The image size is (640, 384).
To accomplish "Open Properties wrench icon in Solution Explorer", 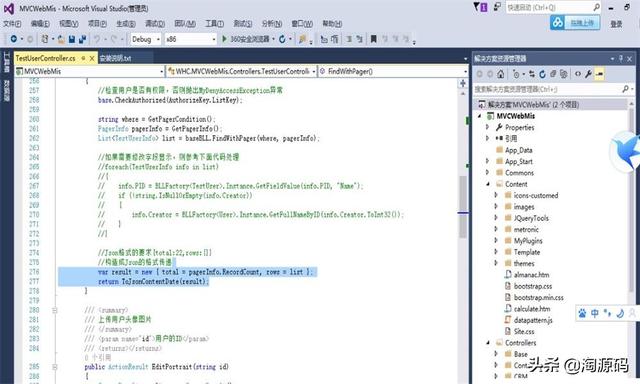I will (x=588, y=74).
